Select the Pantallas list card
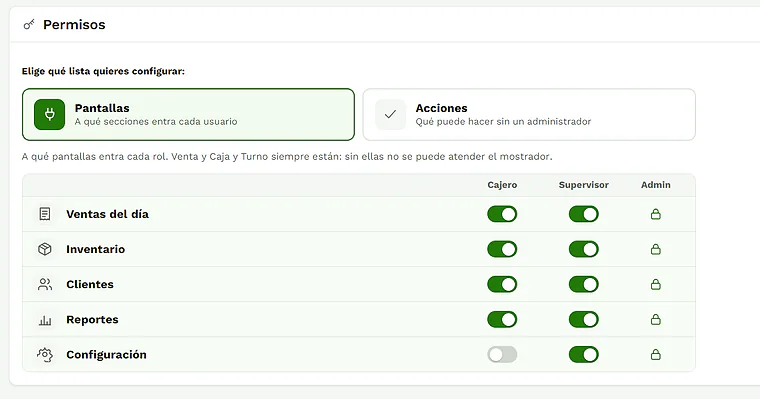The height and width of the screenshot is (399, 760). pyautogui.click(x=188, y=114)
